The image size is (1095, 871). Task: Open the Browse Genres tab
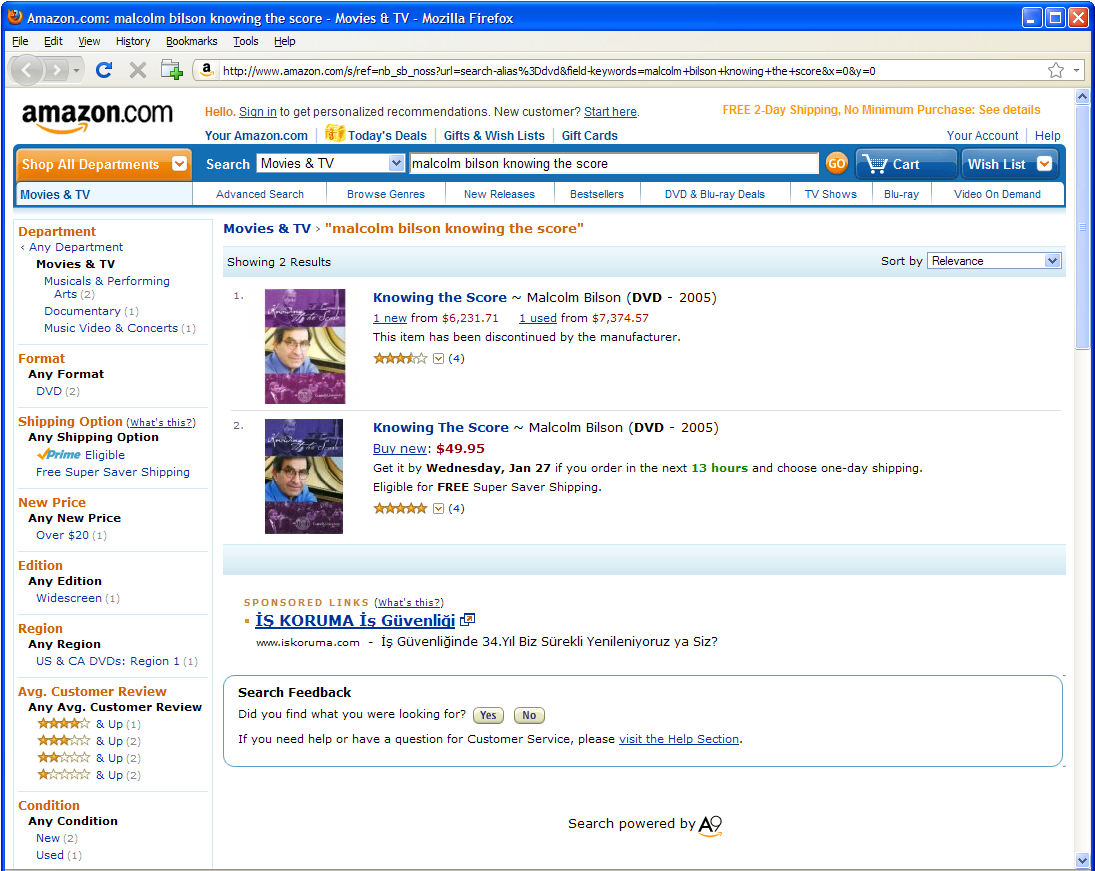point(385,194)
